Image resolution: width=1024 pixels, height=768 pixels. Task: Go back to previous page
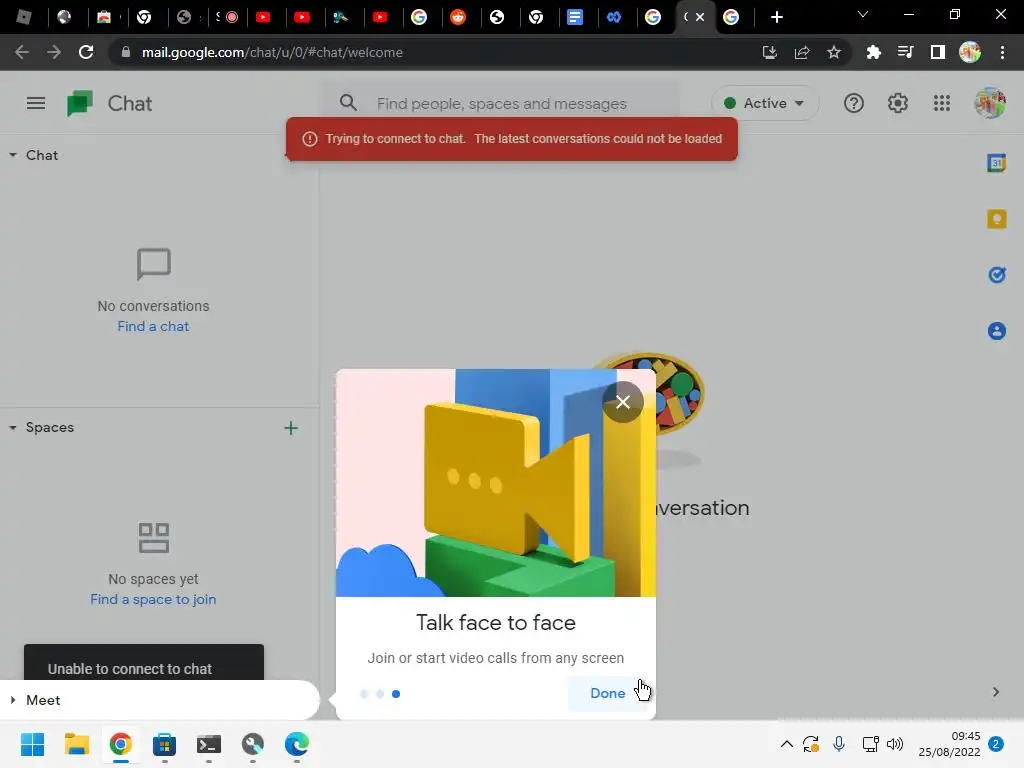tap(22, 52)
